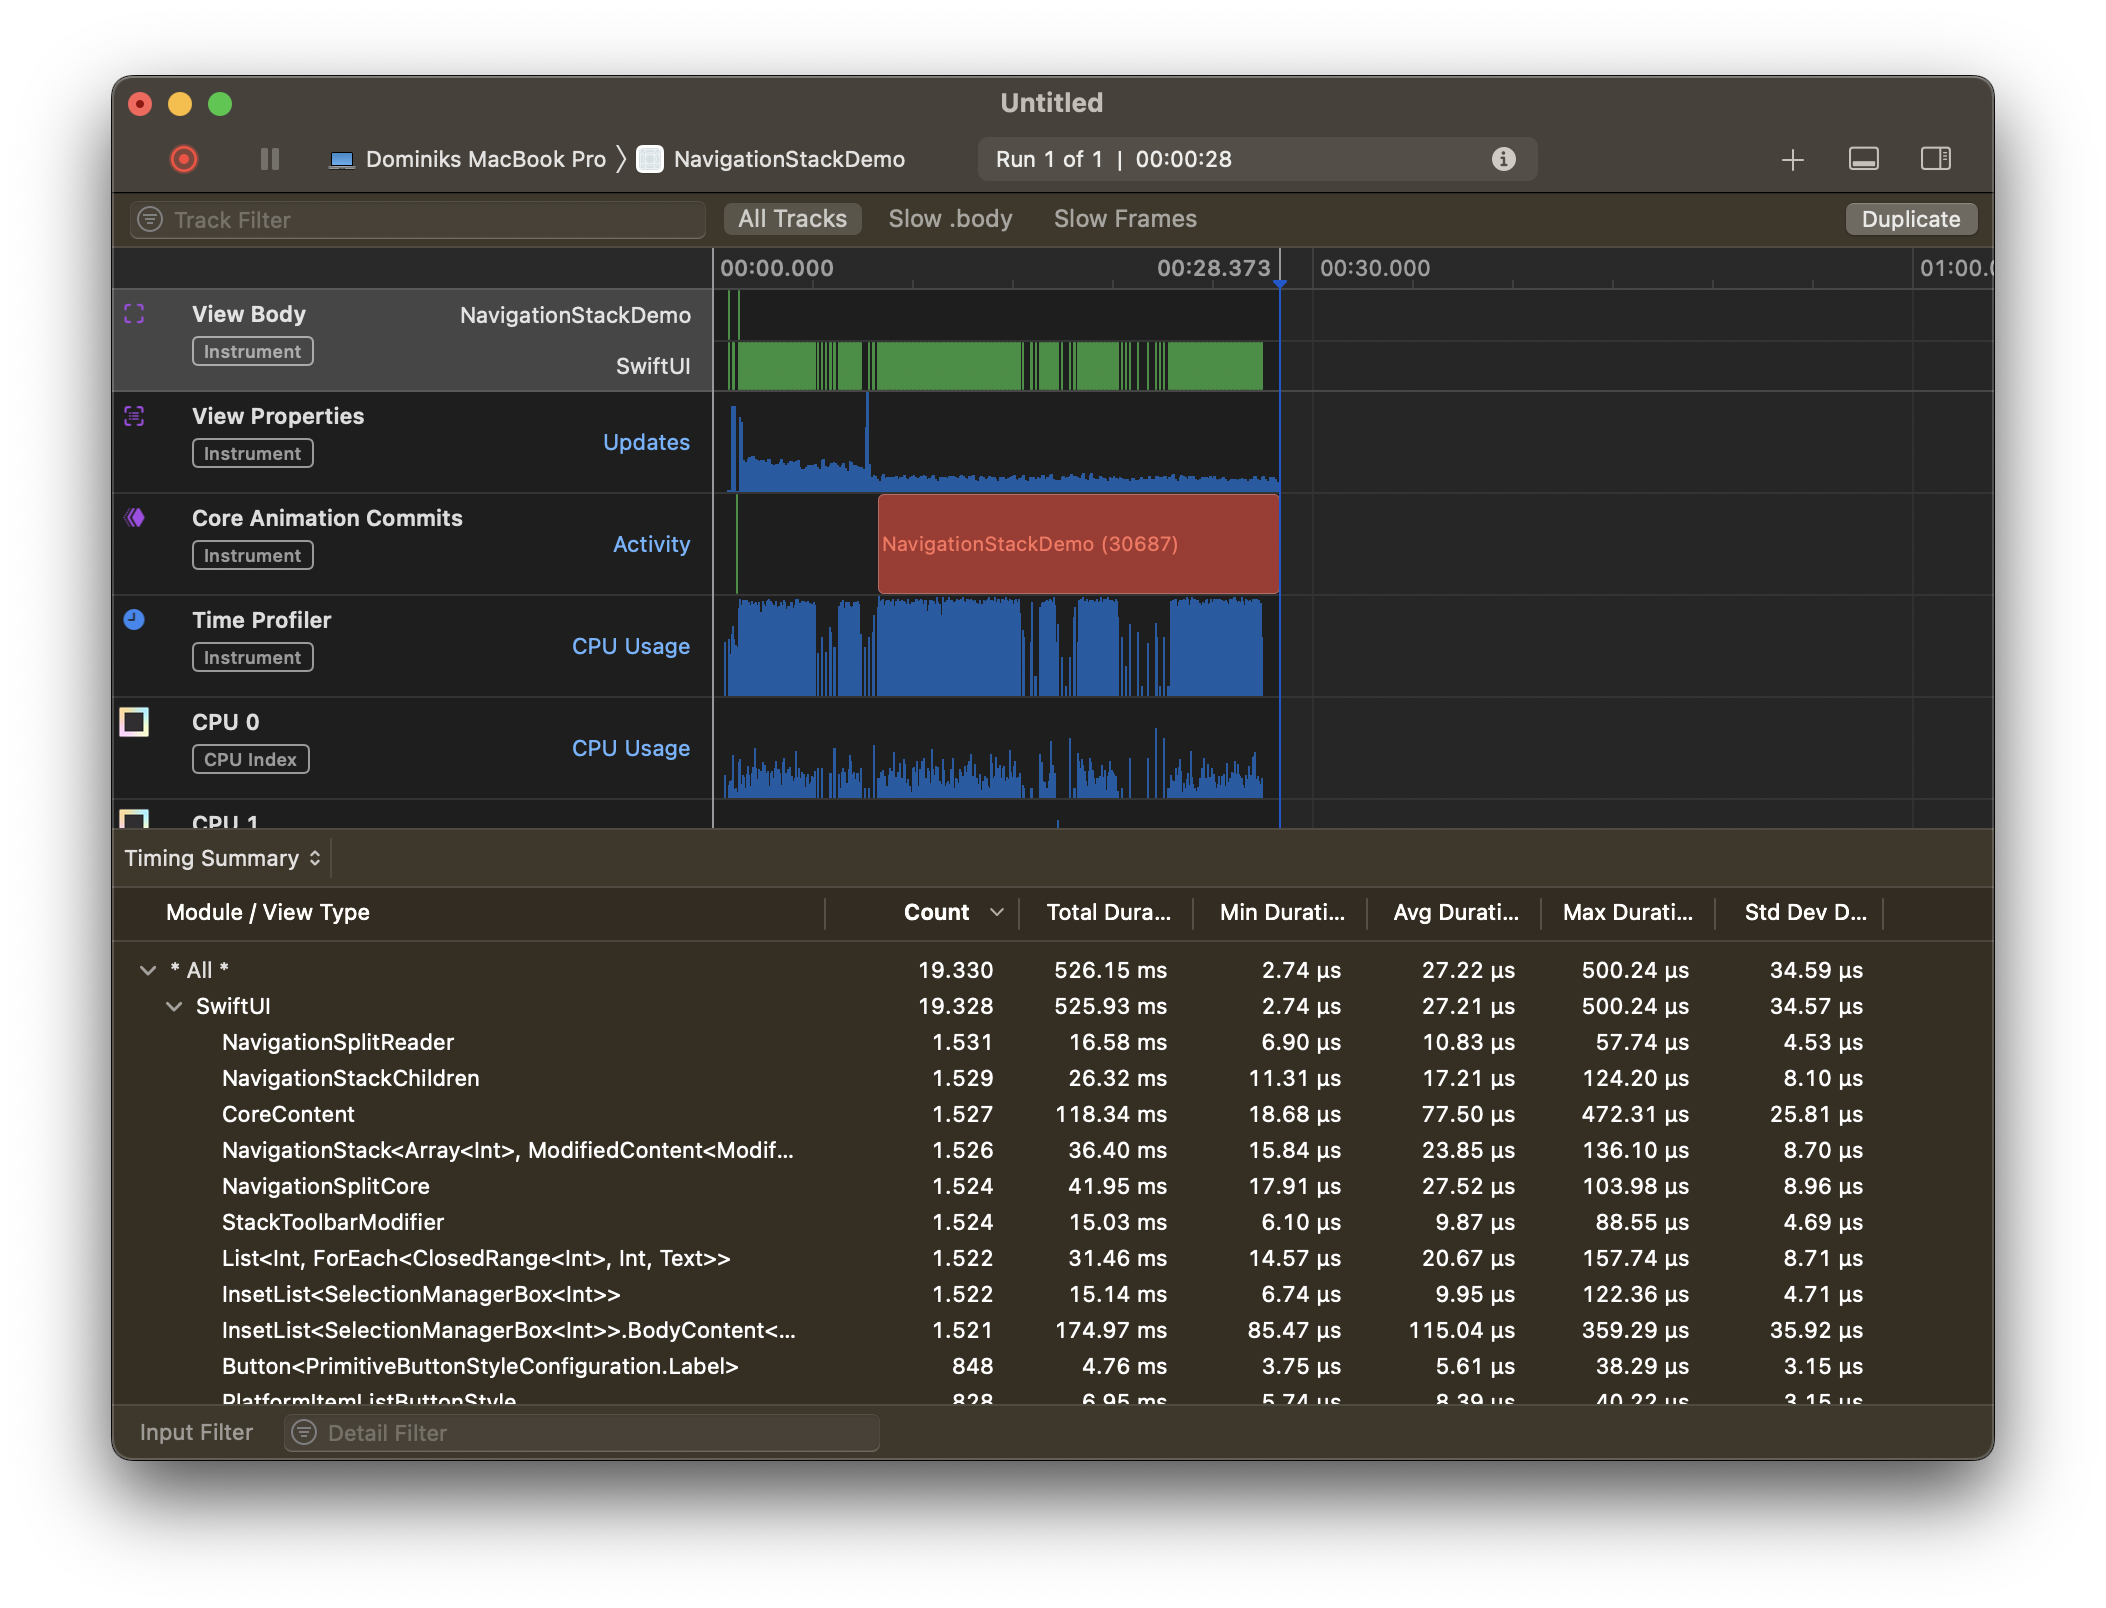Click the add instrument plus icon
The image size is (2106, 1608).
point(1792,159)
